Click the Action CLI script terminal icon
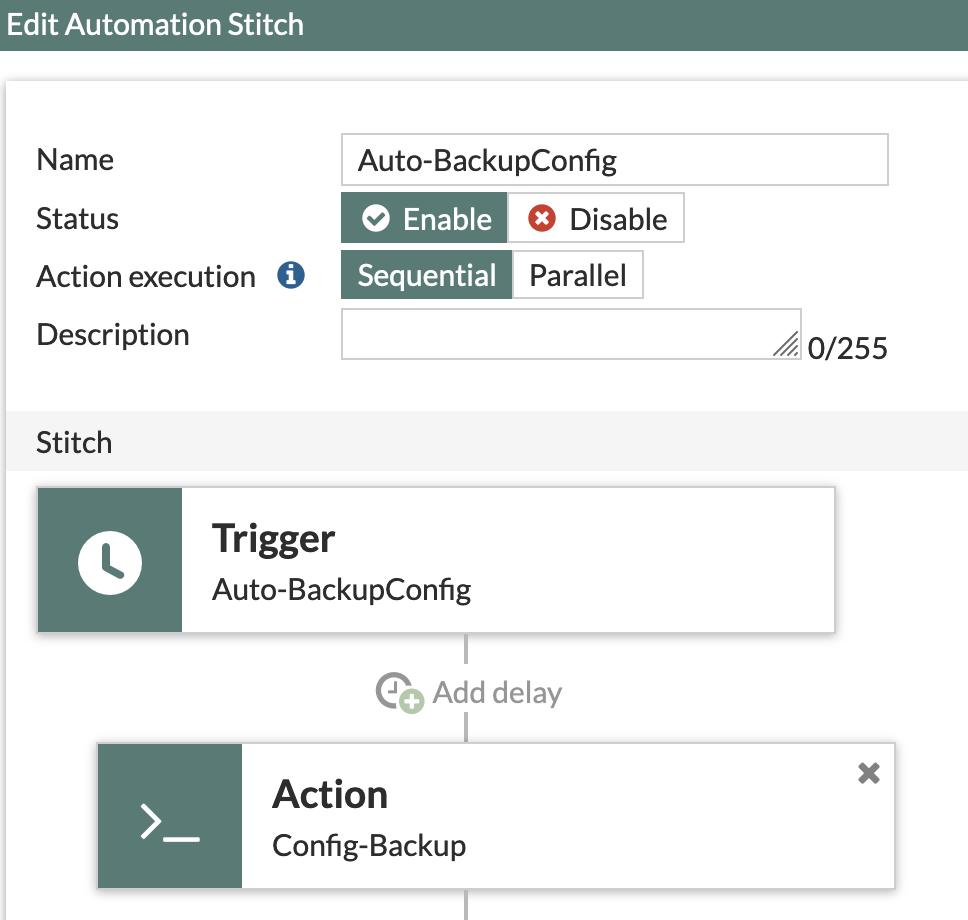This screenshot has height=920, width=968. (x=170, y=821)
